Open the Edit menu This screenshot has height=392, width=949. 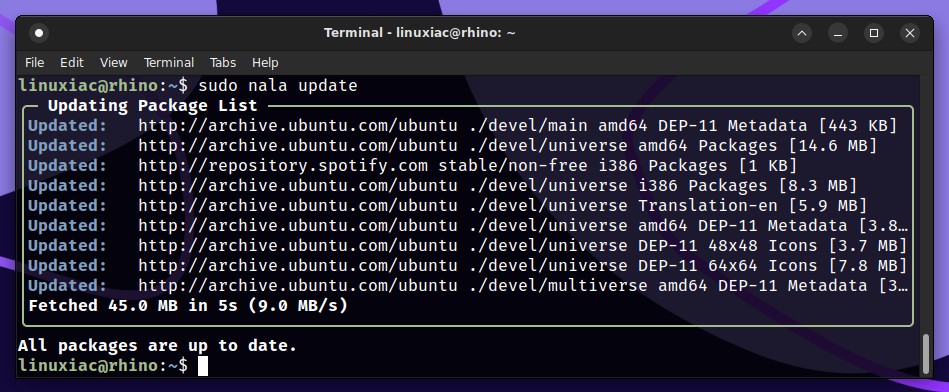click(71, 63)
